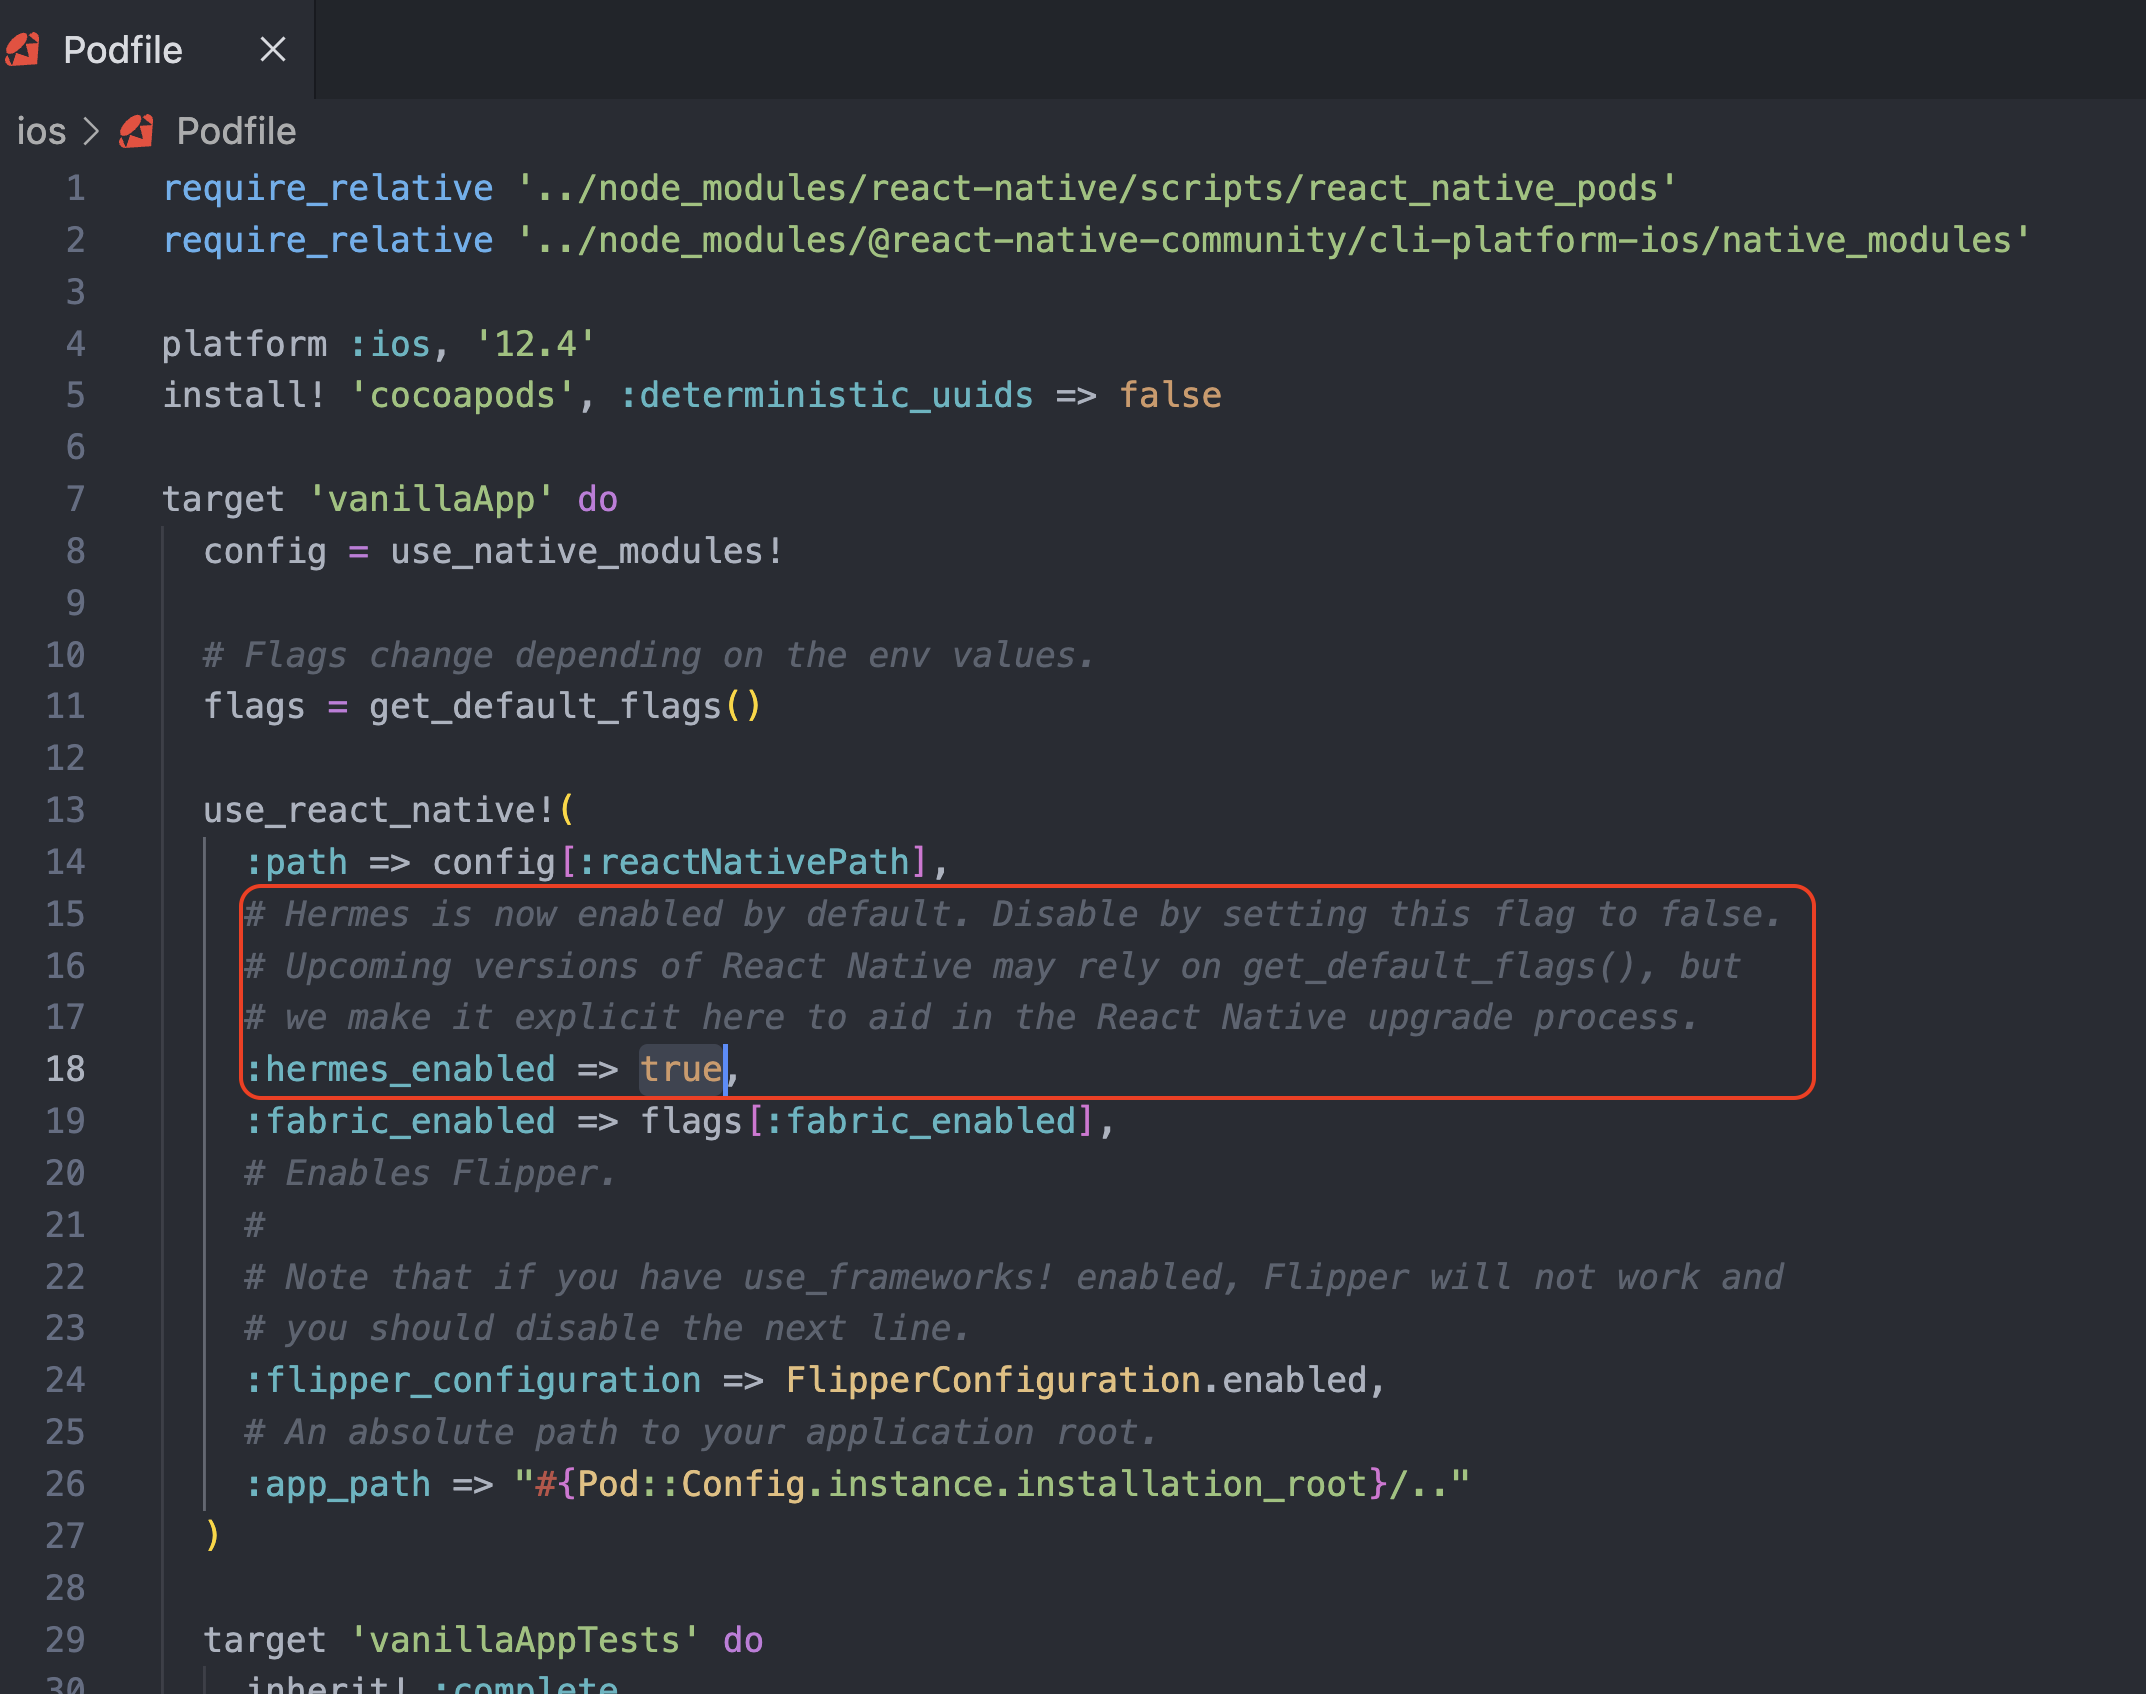Click the react_native_pods path string
Screen dimensions: 2146x1694
(1096, 188)
